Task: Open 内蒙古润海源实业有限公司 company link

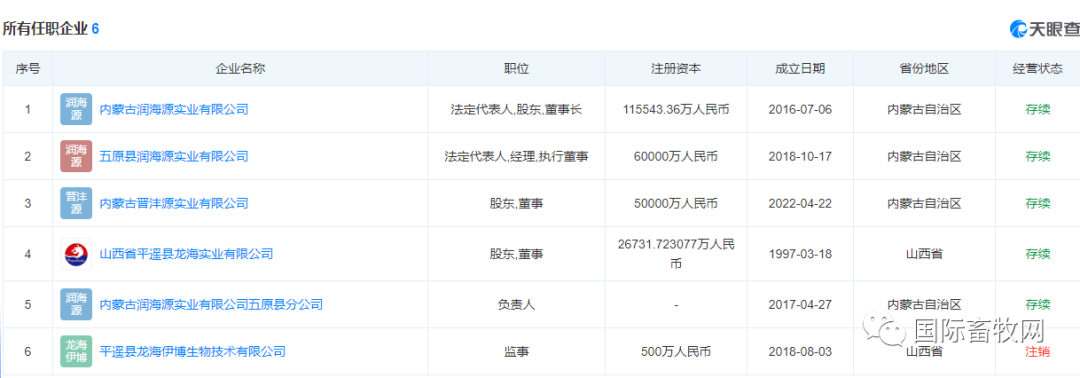Action: (x=174, y=109)
